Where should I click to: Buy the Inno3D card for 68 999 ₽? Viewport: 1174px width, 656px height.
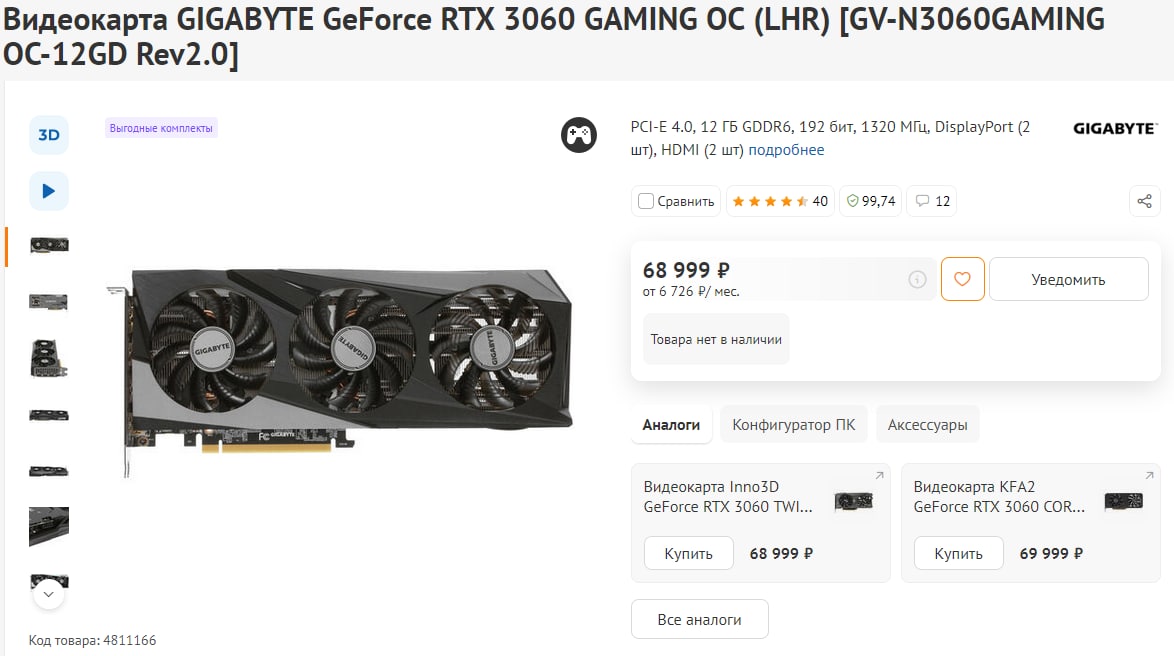click(x=689, y=553)
